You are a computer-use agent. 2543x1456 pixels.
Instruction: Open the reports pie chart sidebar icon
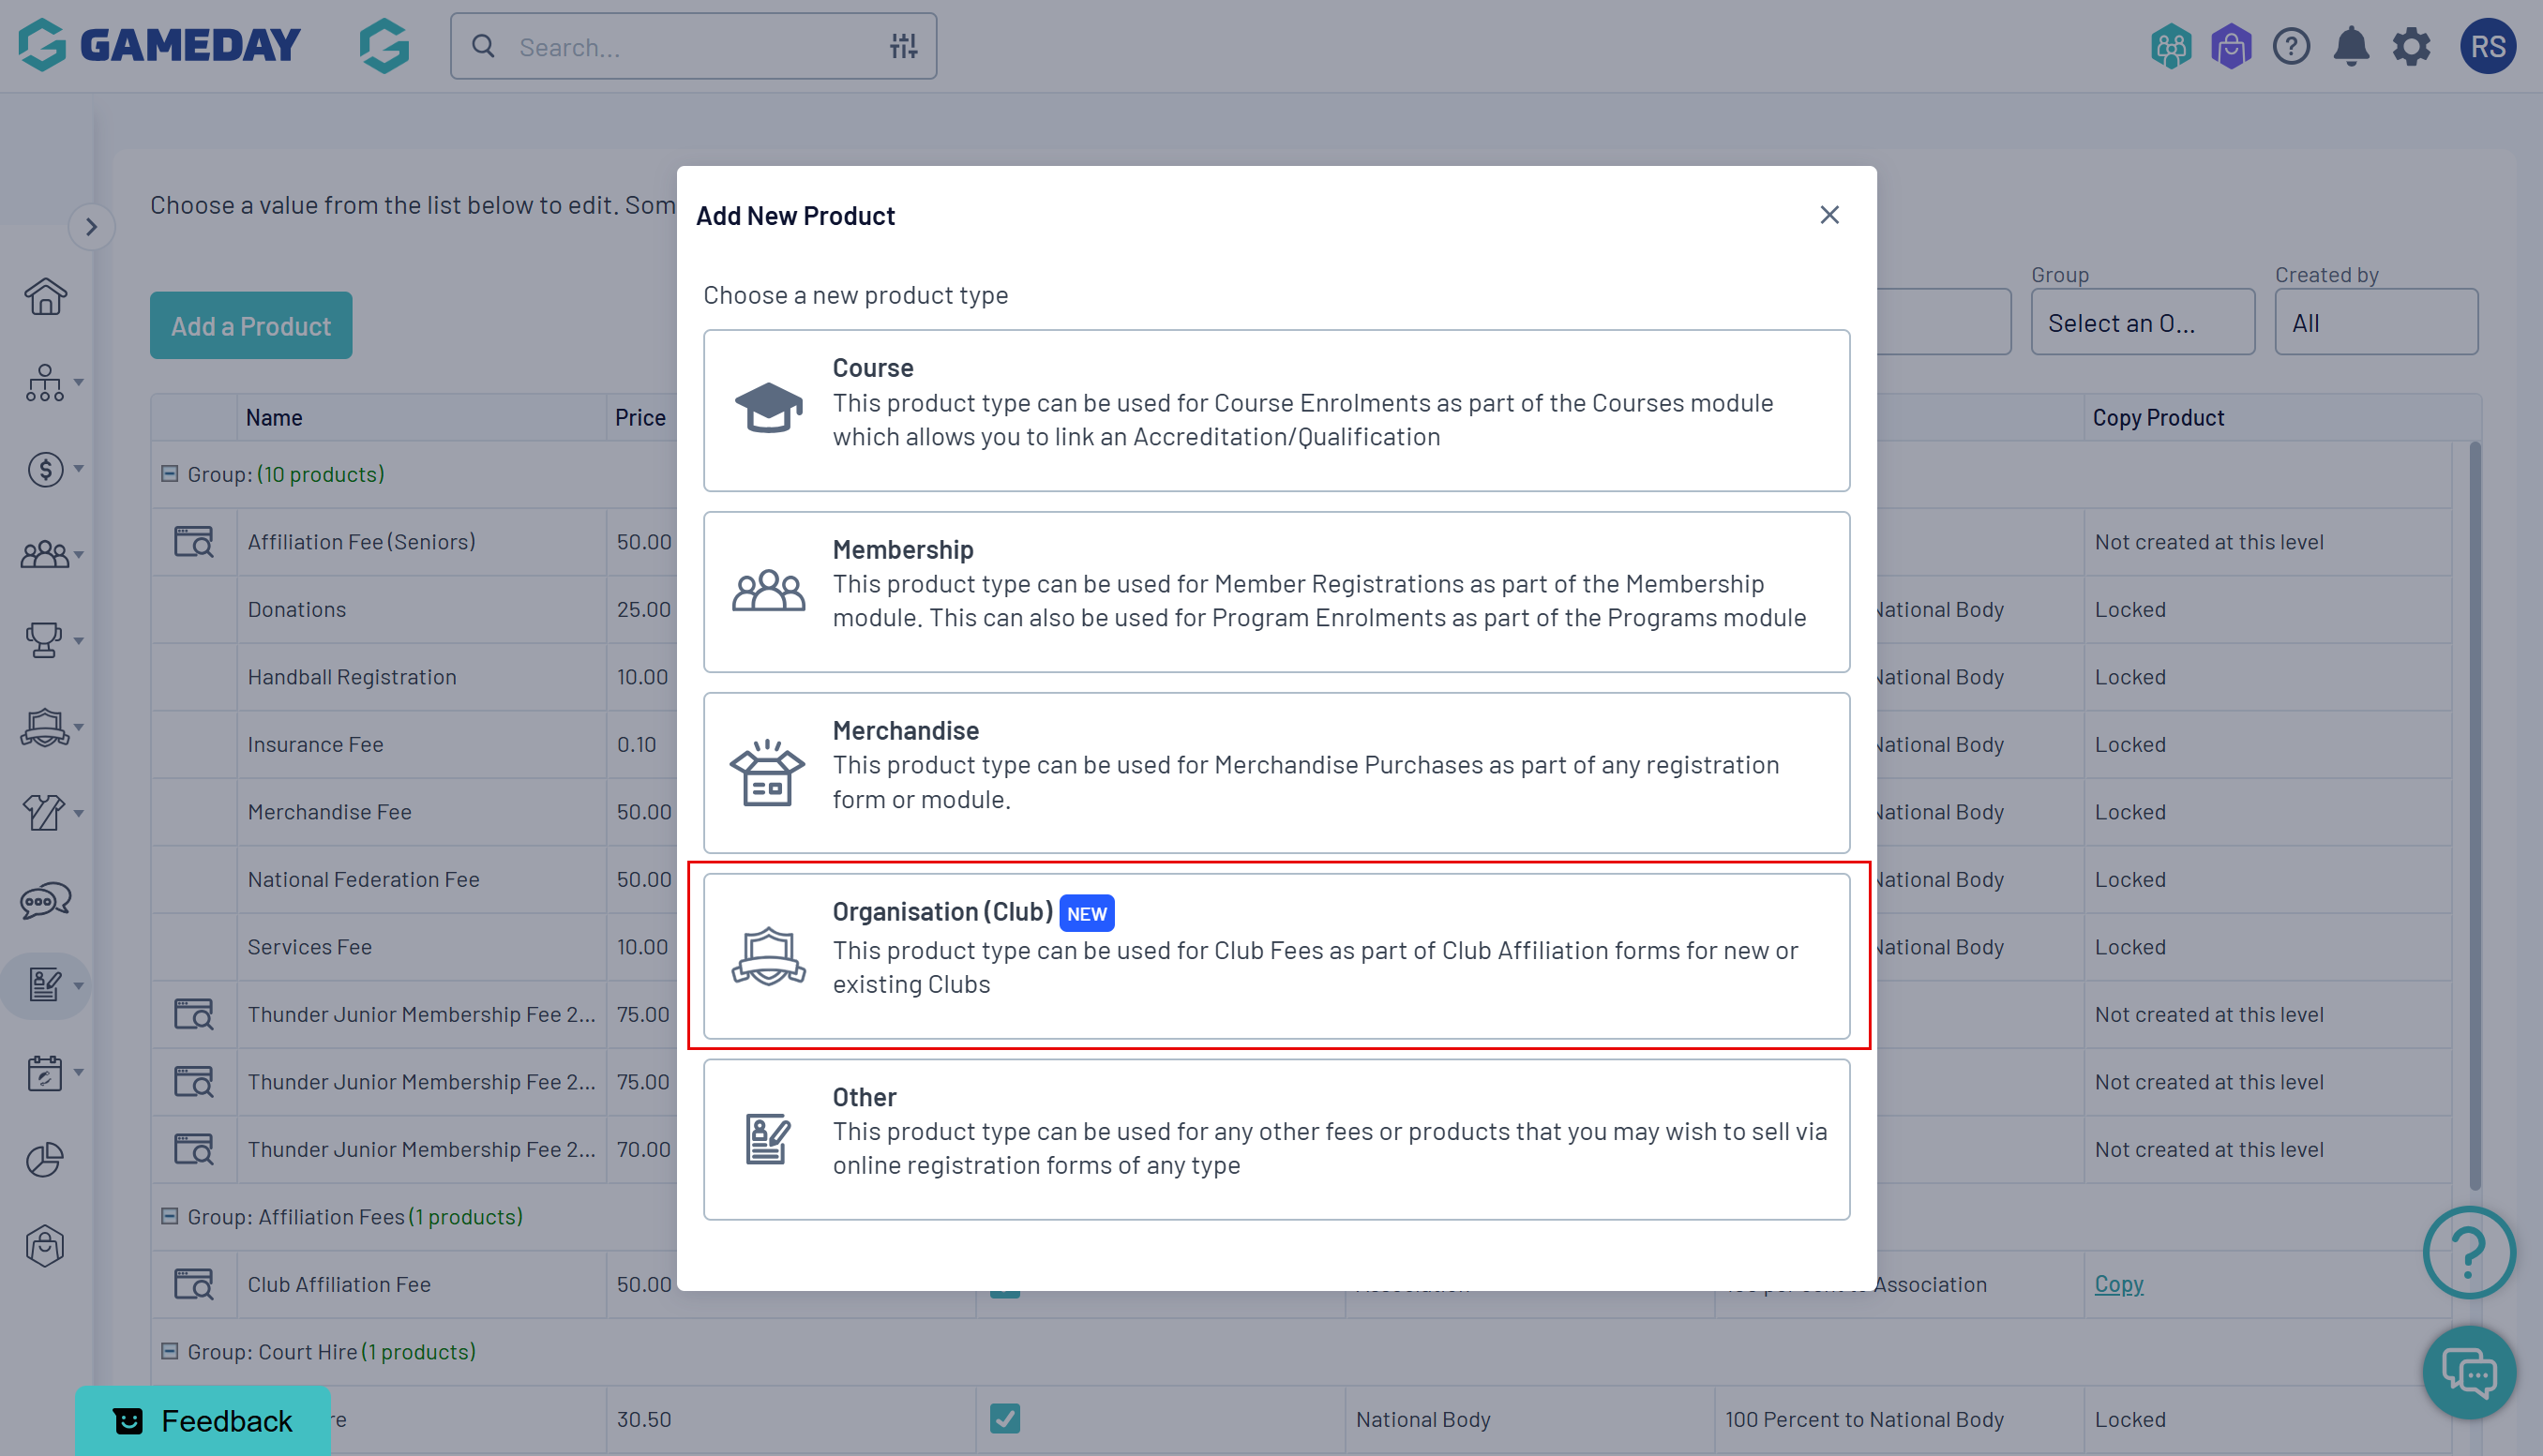[x=45, y=1159]
